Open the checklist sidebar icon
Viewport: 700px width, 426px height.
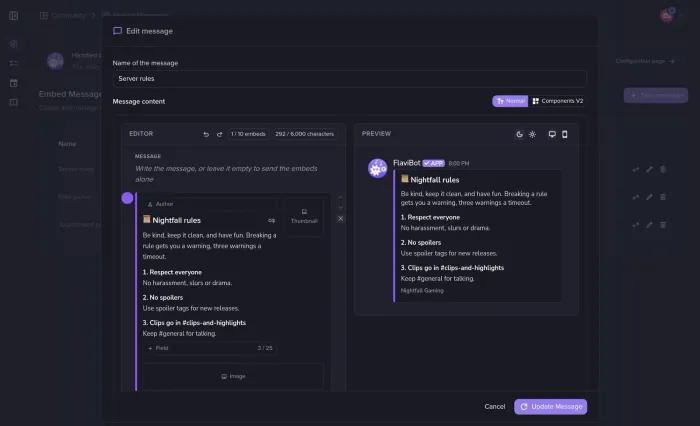(x=14, y=63)
